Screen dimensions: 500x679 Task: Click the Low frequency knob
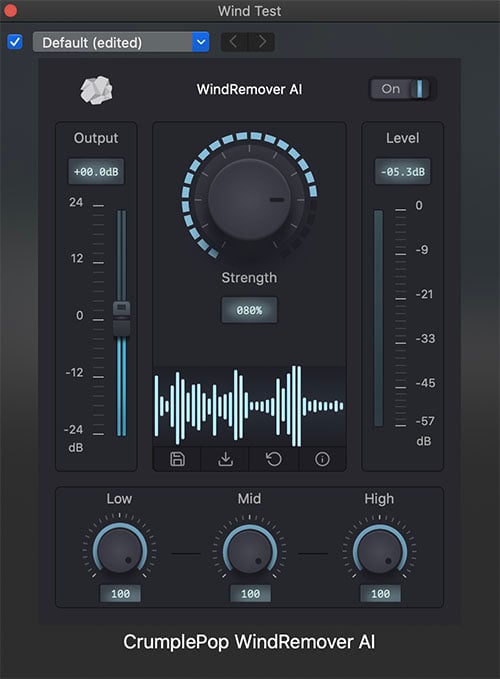(x=120, y=551)
